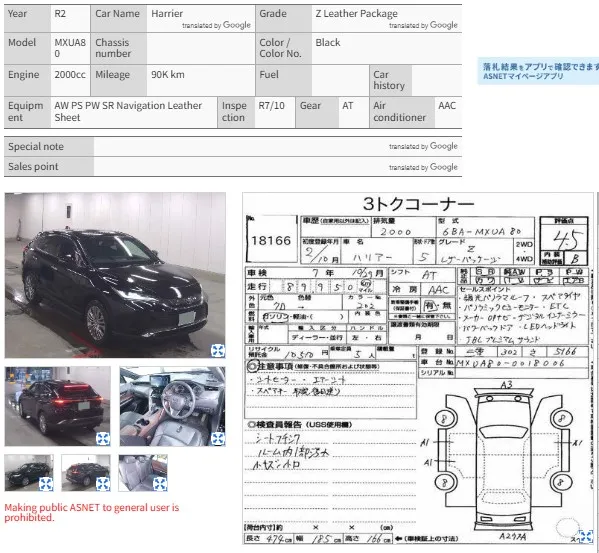Click Google translation credit in Grade cell
Viewport: 599px width, 553px height.
pyautogui.click(x=423, y=25)
